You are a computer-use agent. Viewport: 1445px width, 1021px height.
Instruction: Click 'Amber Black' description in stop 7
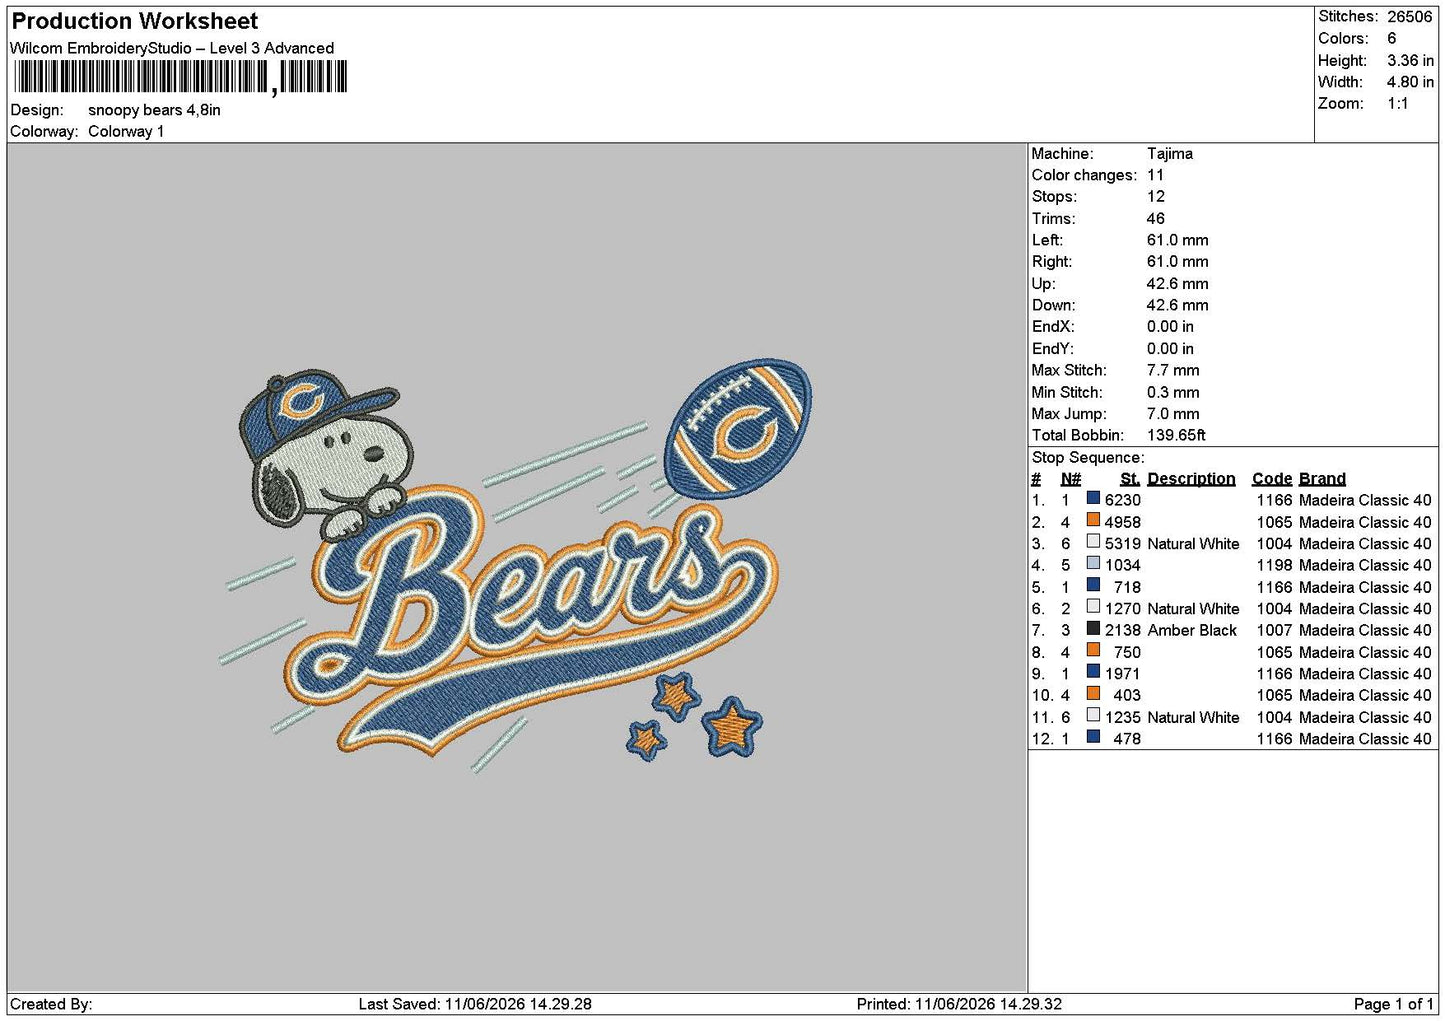(x=1192, y=630)
